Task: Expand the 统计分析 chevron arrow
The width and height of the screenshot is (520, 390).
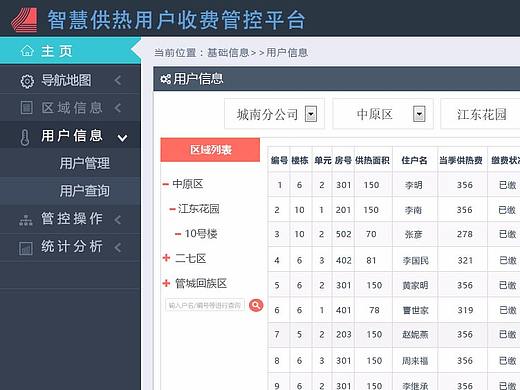Action: coord(118,248)
